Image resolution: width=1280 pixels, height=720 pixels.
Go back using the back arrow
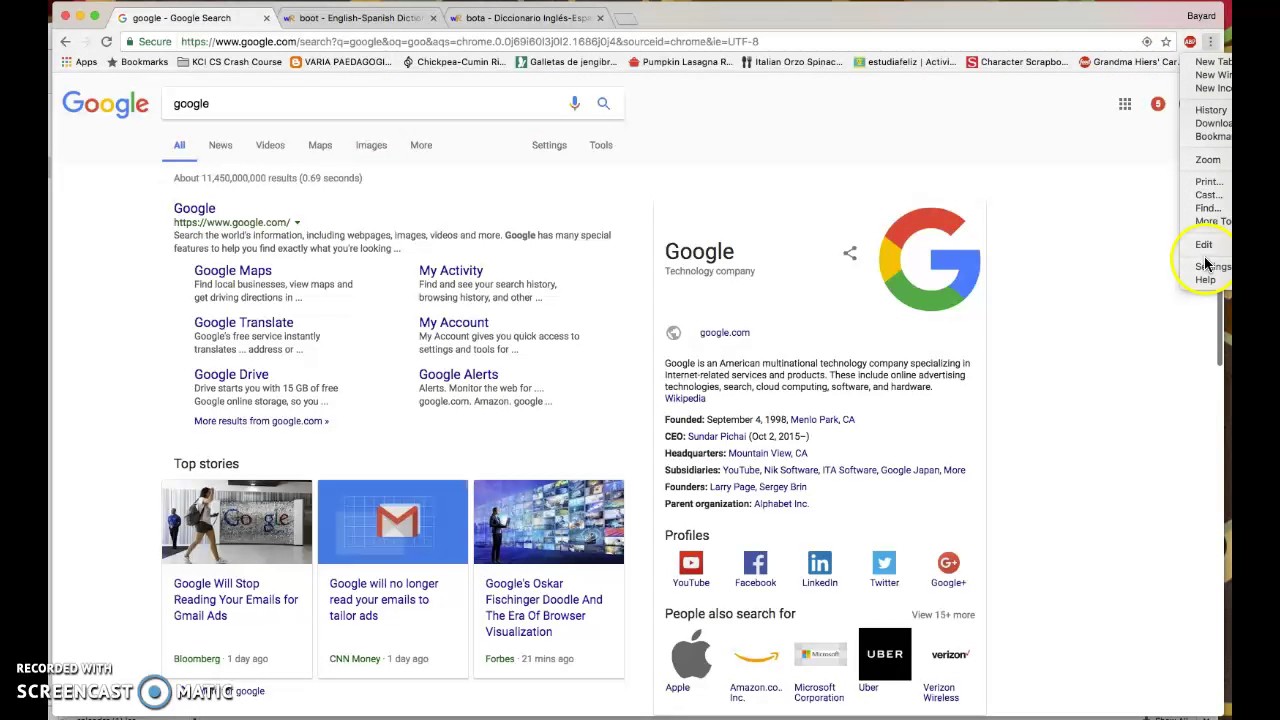(65, 42)
